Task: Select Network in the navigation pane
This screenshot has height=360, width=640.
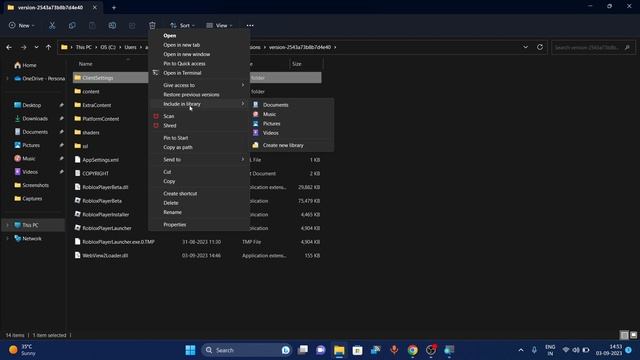Action: coord(28,238)
